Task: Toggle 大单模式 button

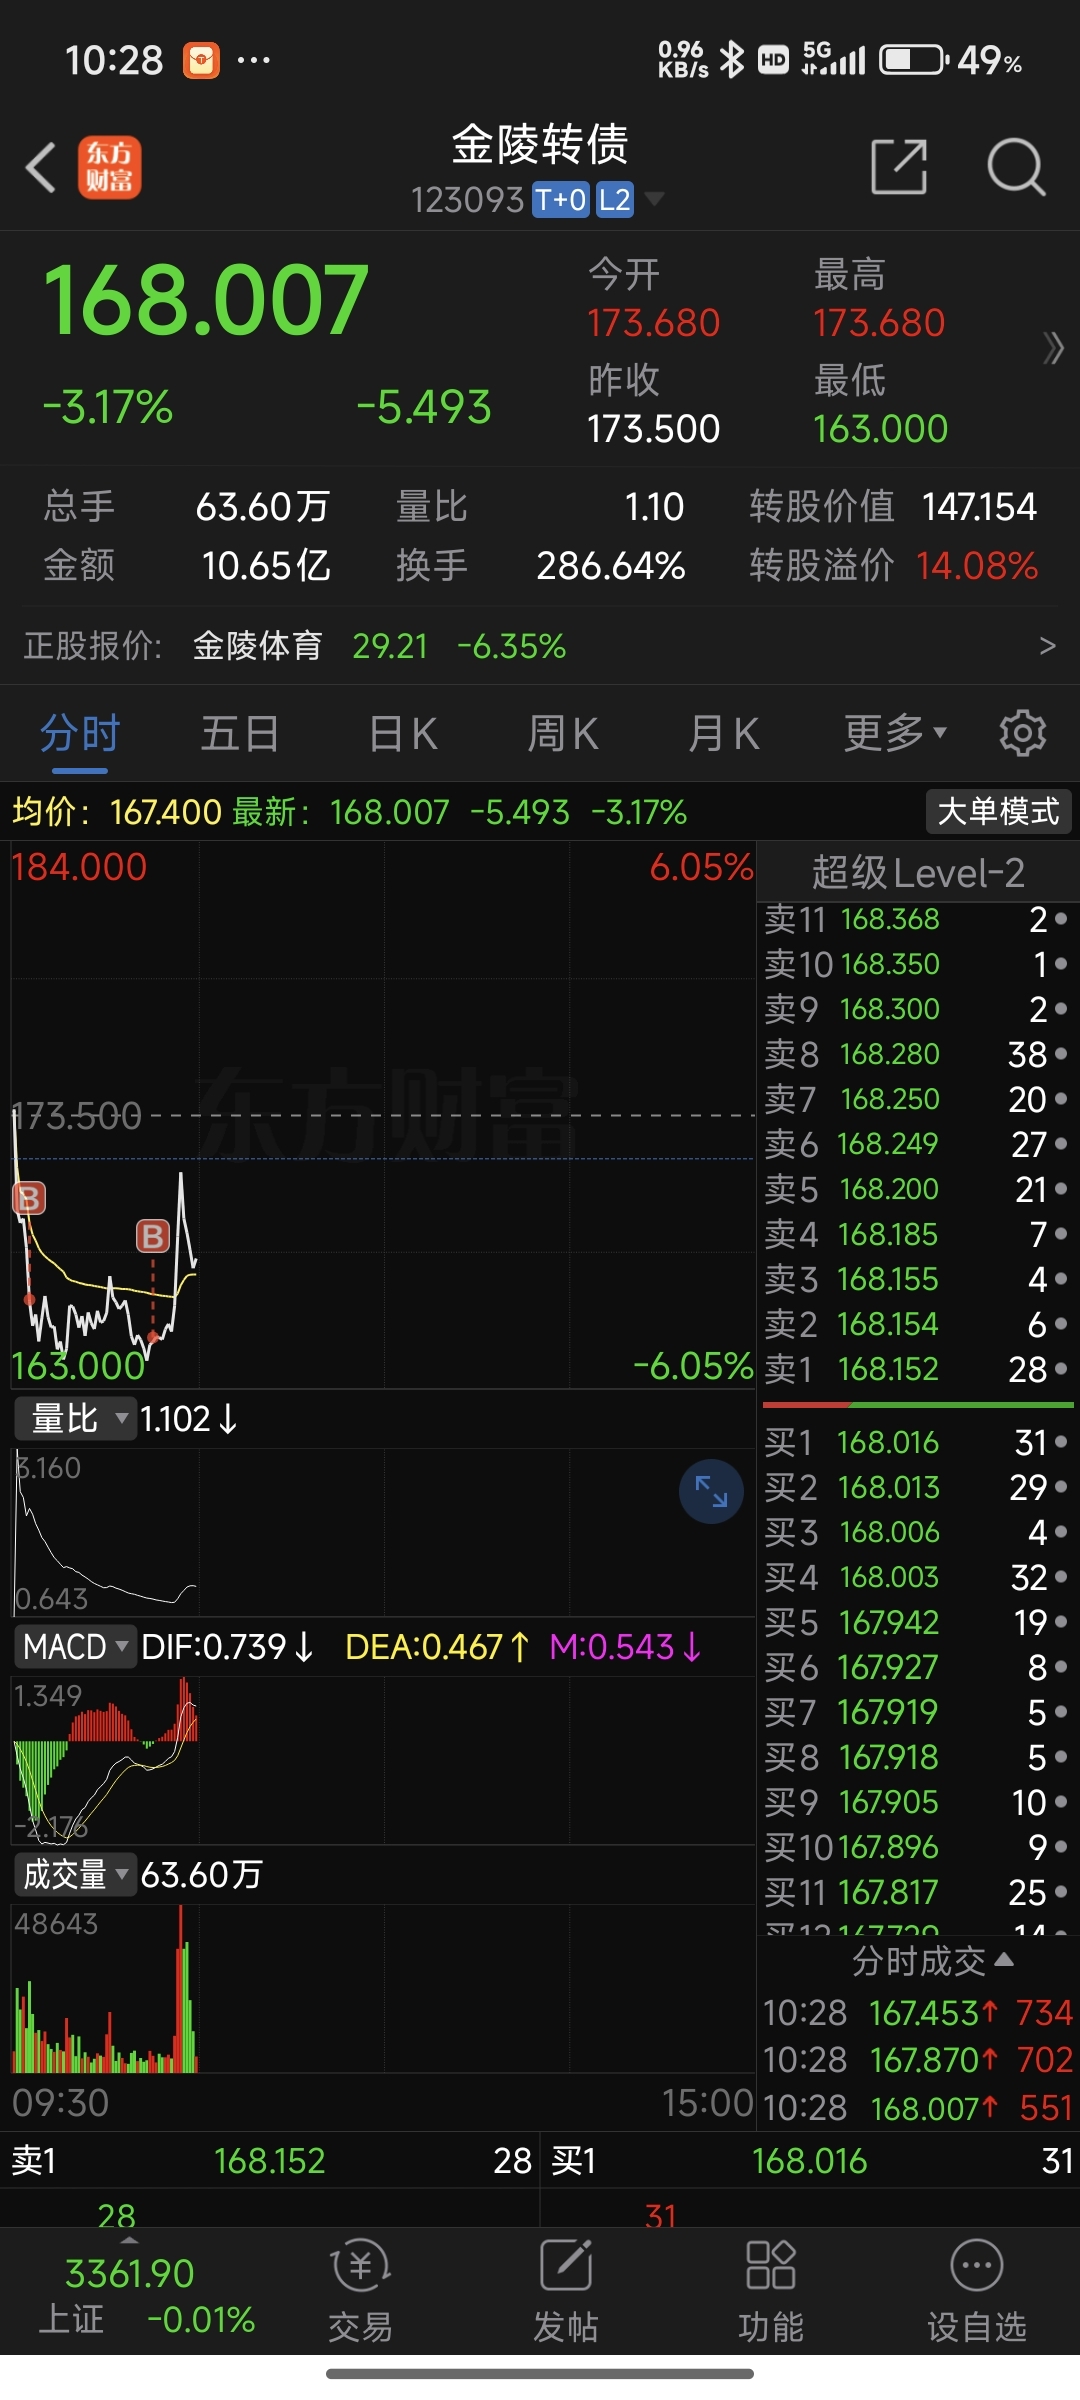Action: [998, 811]
